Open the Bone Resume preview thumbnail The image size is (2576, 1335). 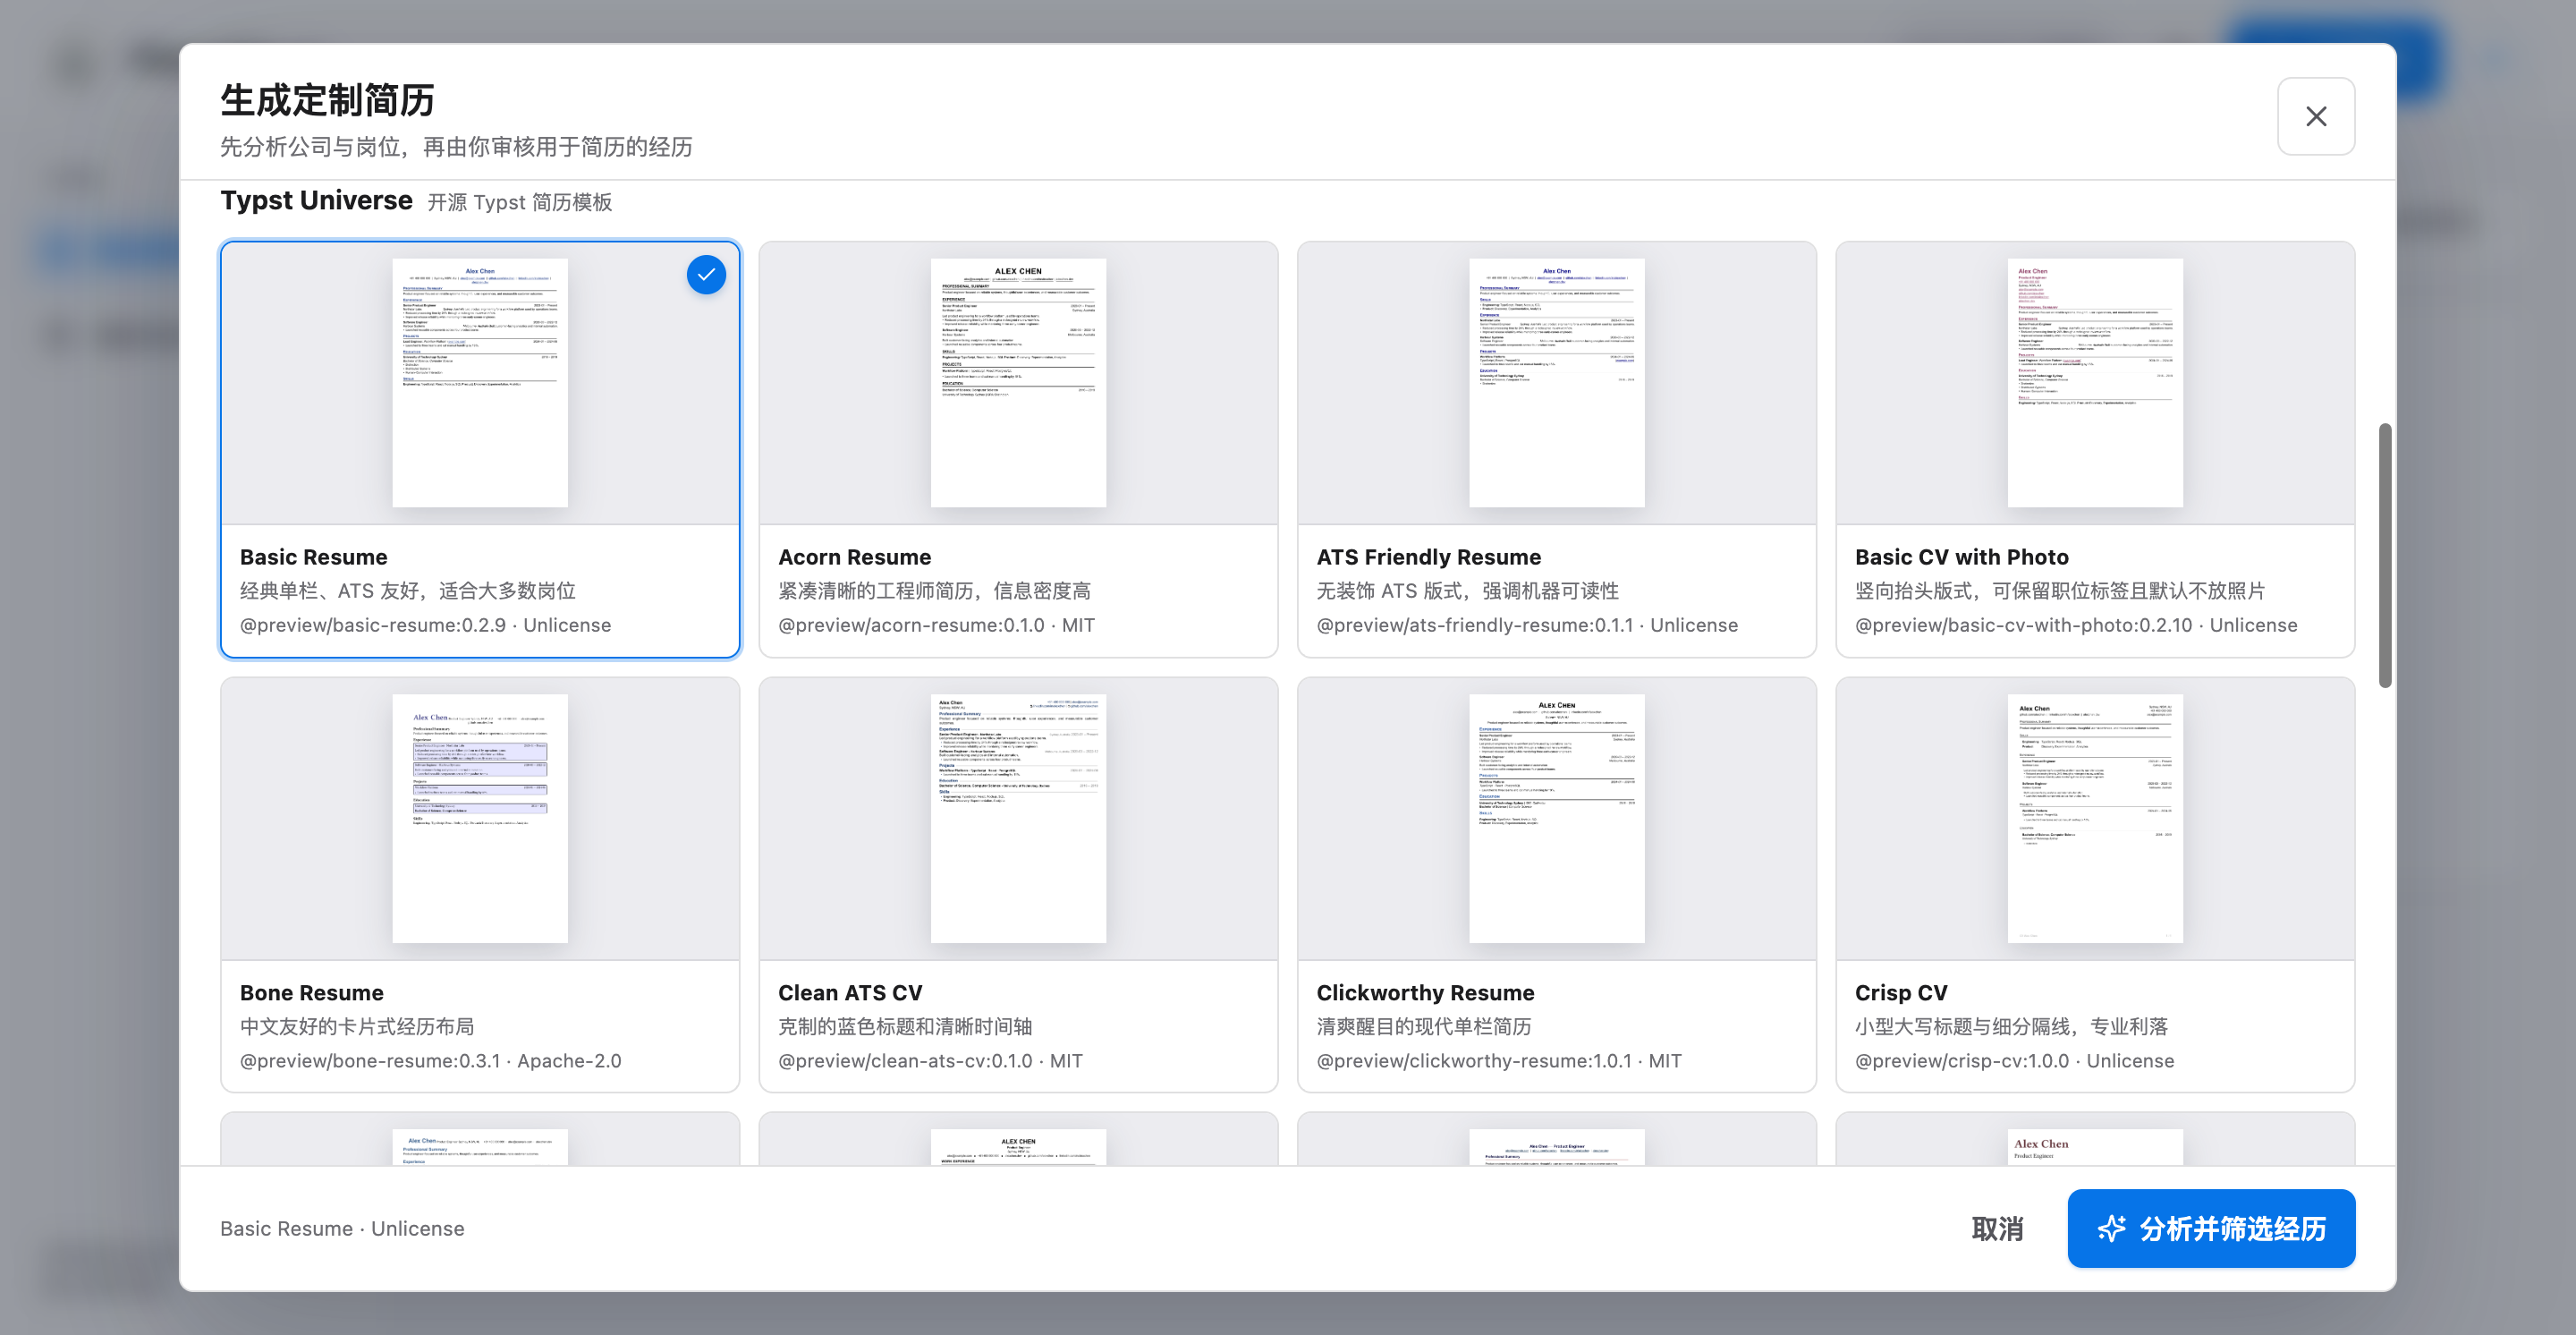[x=480, y=818]
